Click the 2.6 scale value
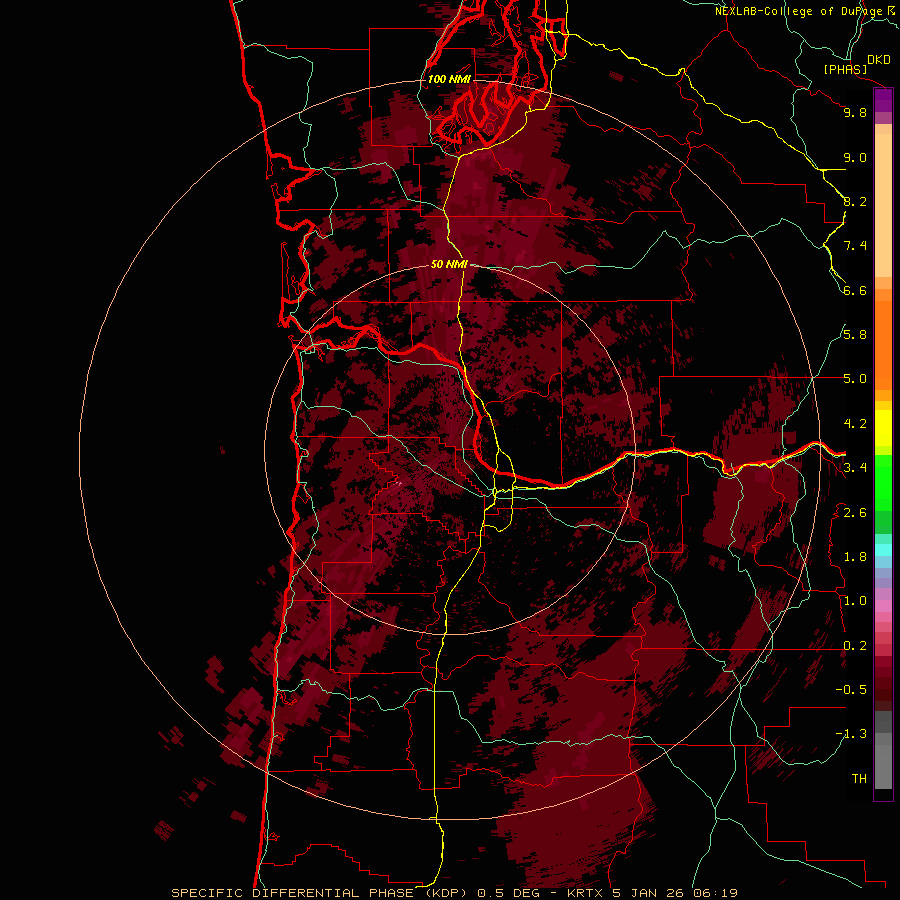Viewport: 900px width, 900px height. point(855,513)
